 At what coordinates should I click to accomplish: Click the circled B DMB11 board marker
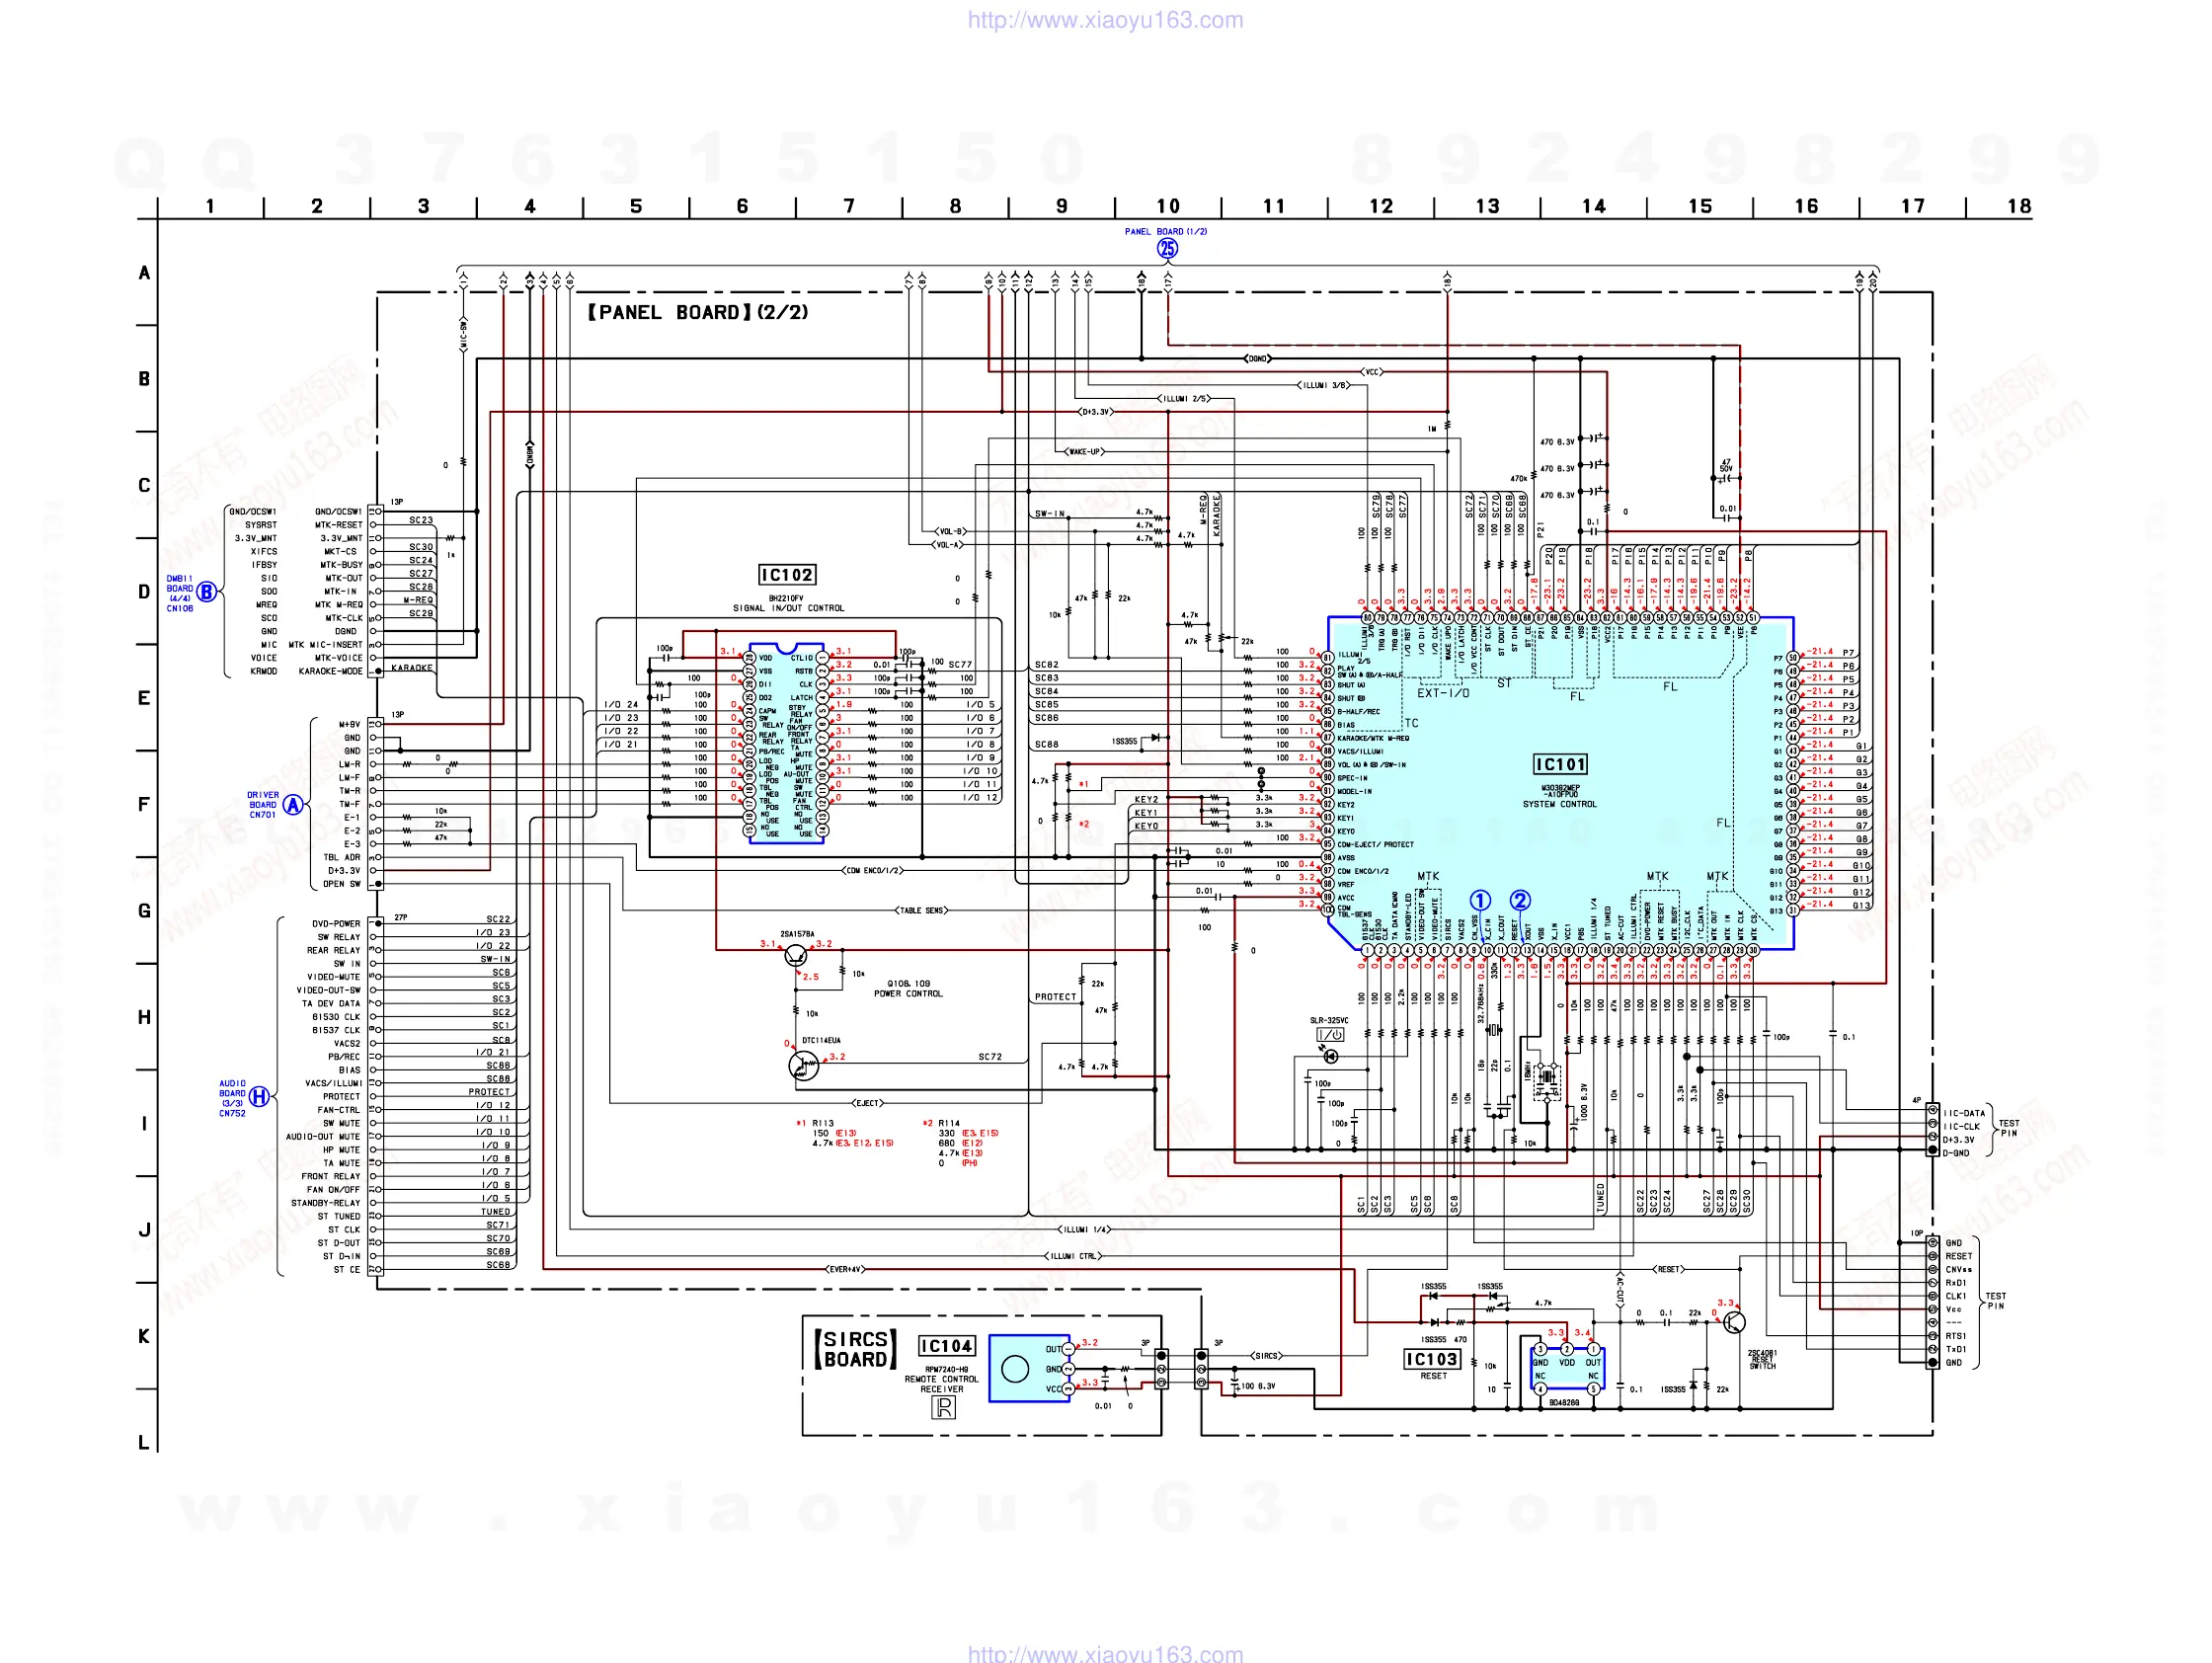coord(206,592)
